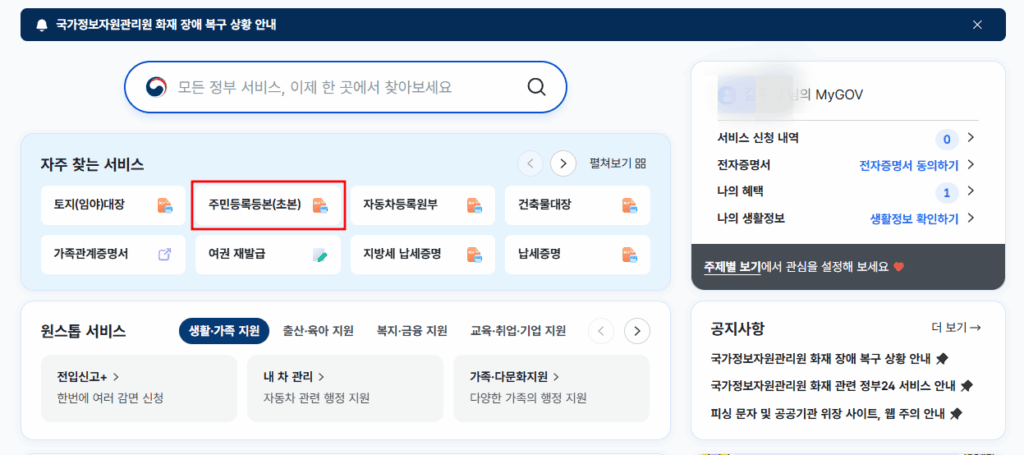The height and width of the screenshot is (455, 1024).
Task: Click the government emblem in the search bar
Action: [156, 87]
